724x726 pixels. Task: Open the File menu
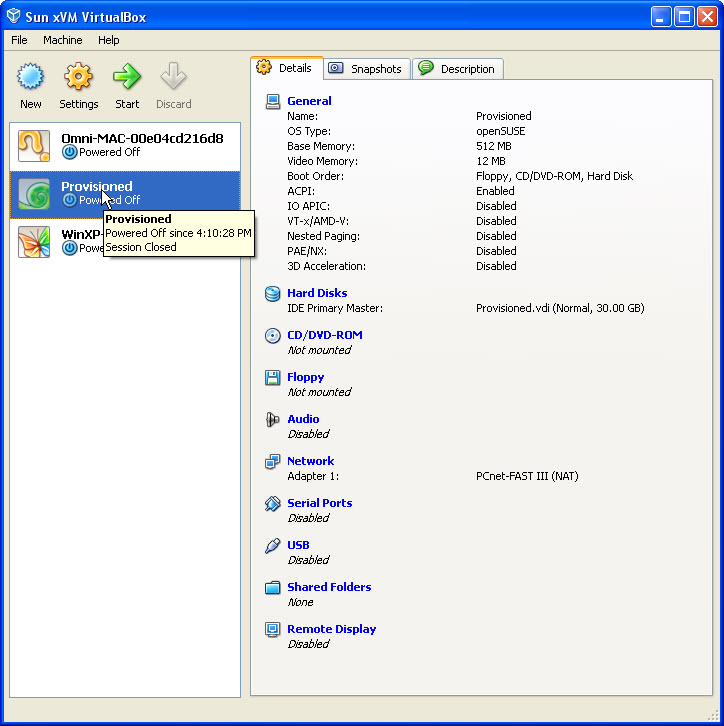(19, 40)
